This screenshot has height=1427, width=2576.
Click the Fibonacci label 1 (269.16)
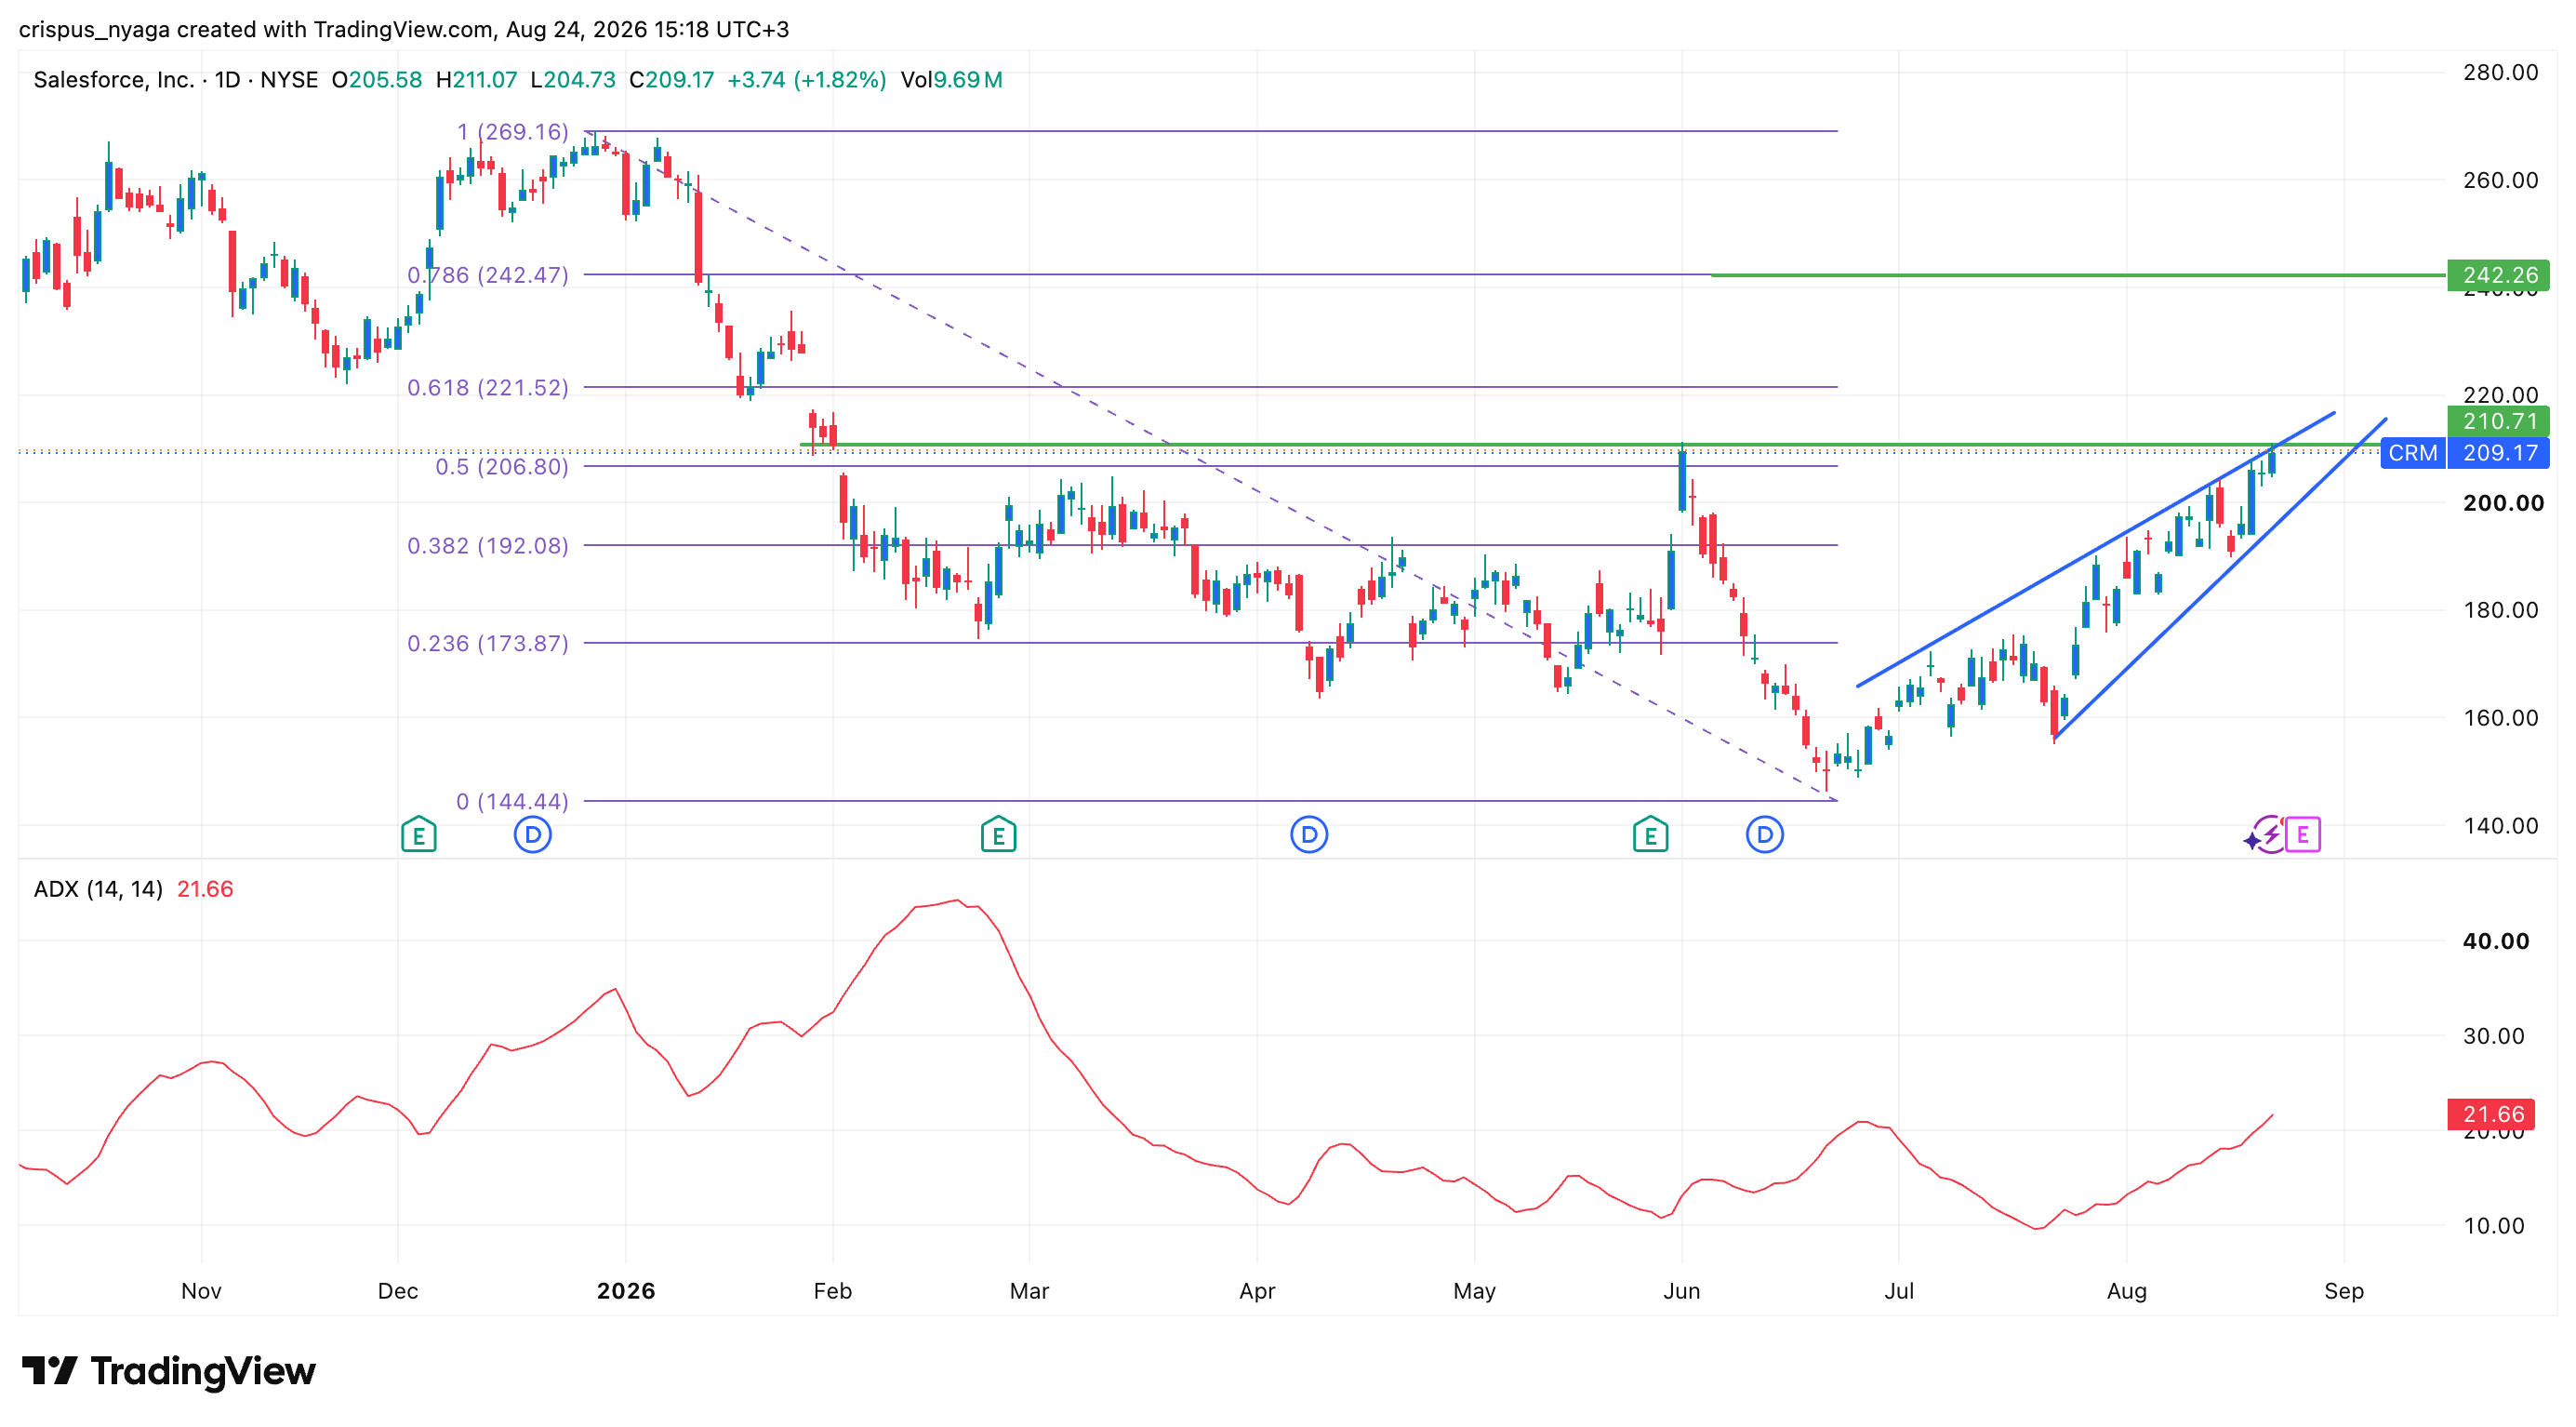click(x=513, y=132)
